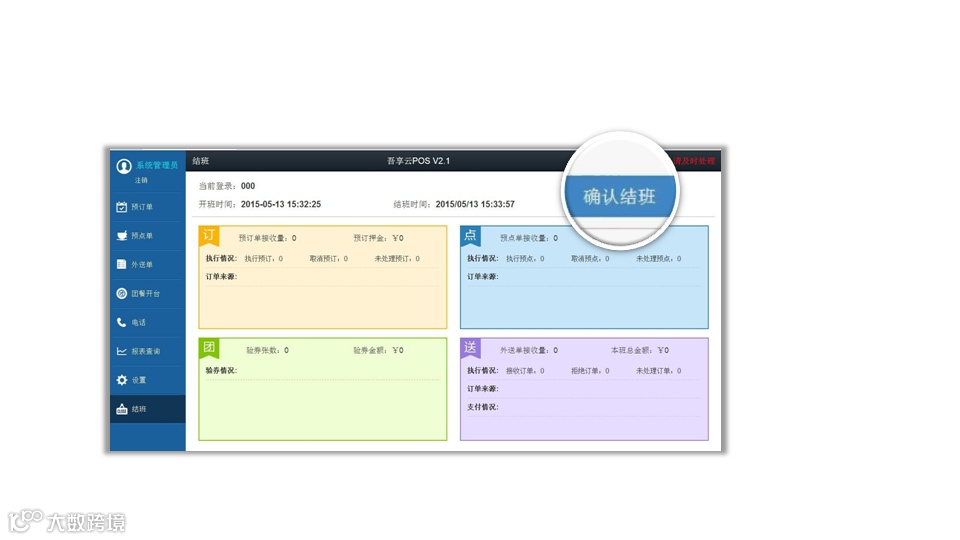This screenshot has height=540, width=960.
Task: Click 预订押金 amount text
Action: (378, 238)
